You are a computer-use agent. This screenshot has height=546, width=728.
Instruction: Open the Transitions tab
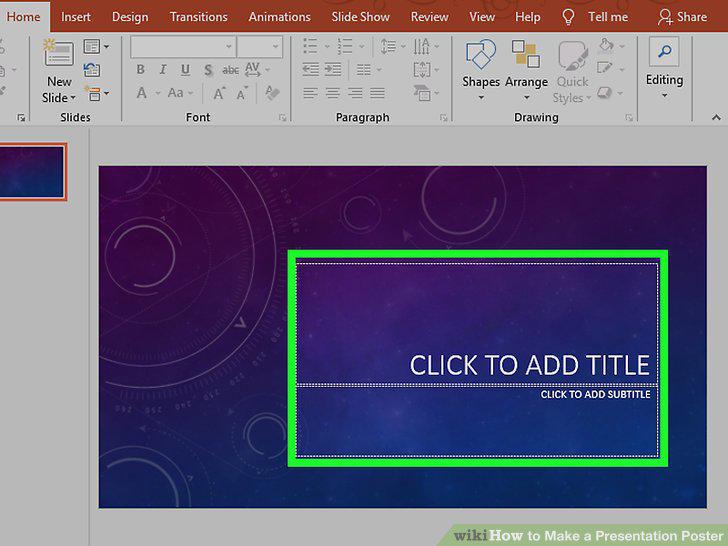tap(198, 17)
